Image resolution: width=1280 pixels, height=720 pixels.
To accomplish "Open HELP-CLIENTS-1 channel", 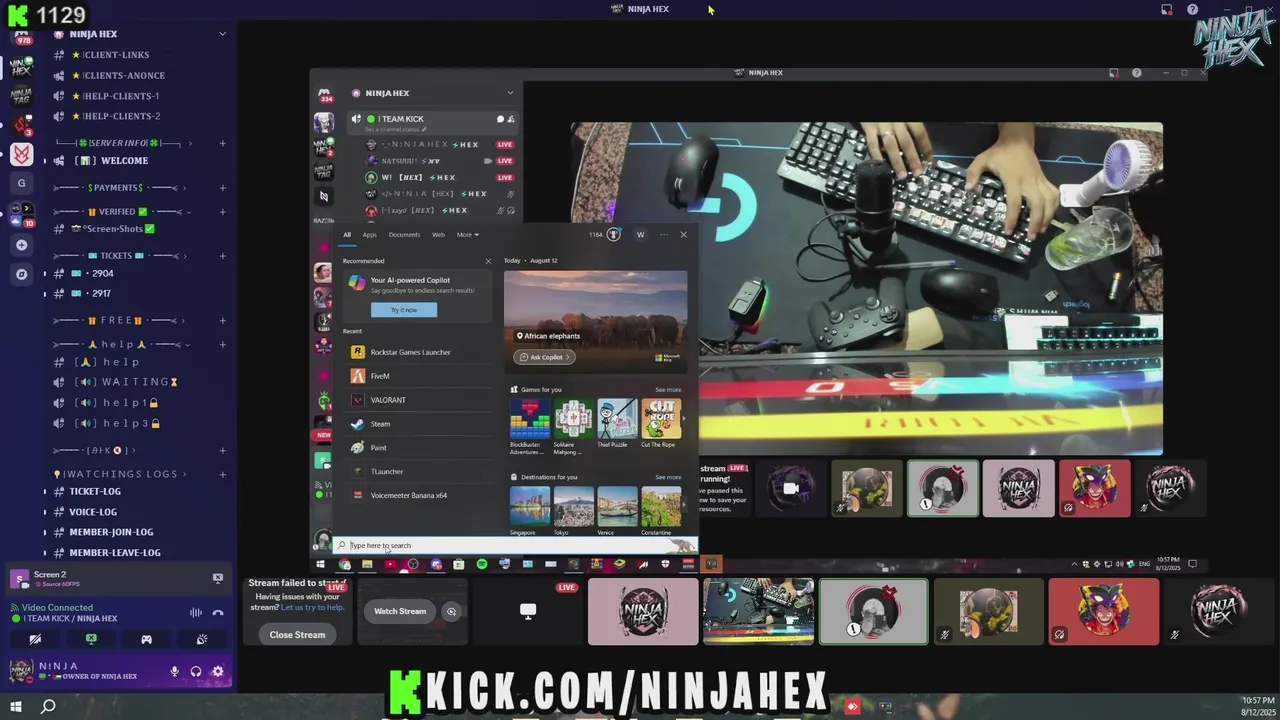I will [x=121, y=96].
